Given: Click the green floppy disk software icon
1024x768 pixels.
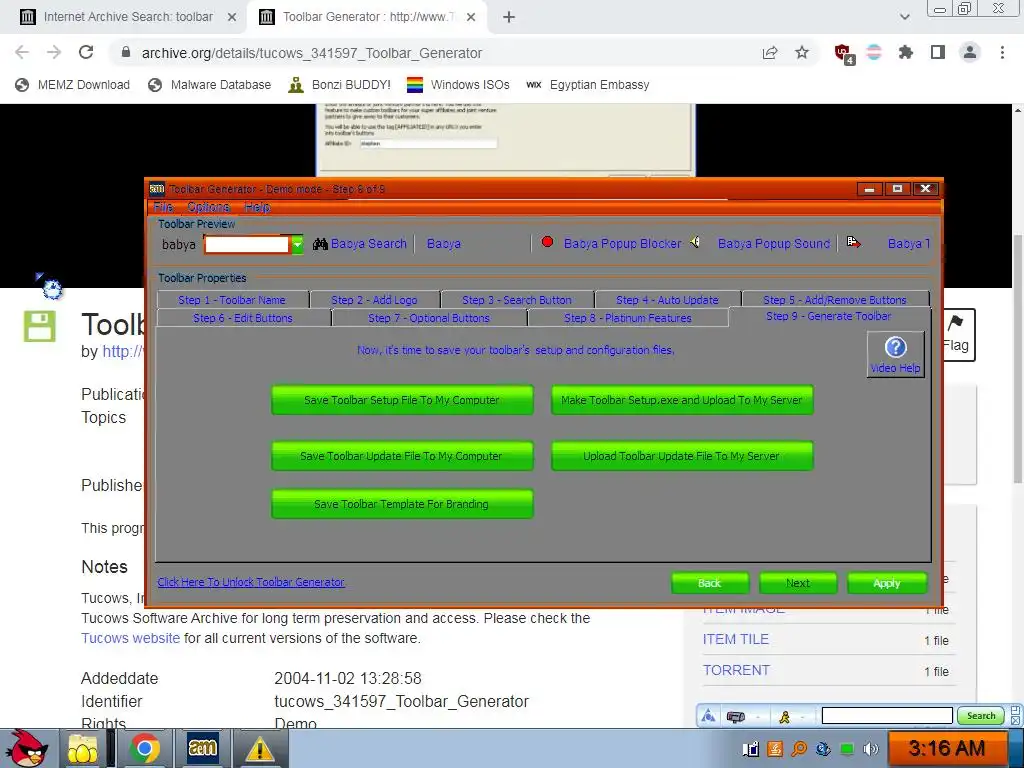Looking at the screenshot, I should coord(39,327).
